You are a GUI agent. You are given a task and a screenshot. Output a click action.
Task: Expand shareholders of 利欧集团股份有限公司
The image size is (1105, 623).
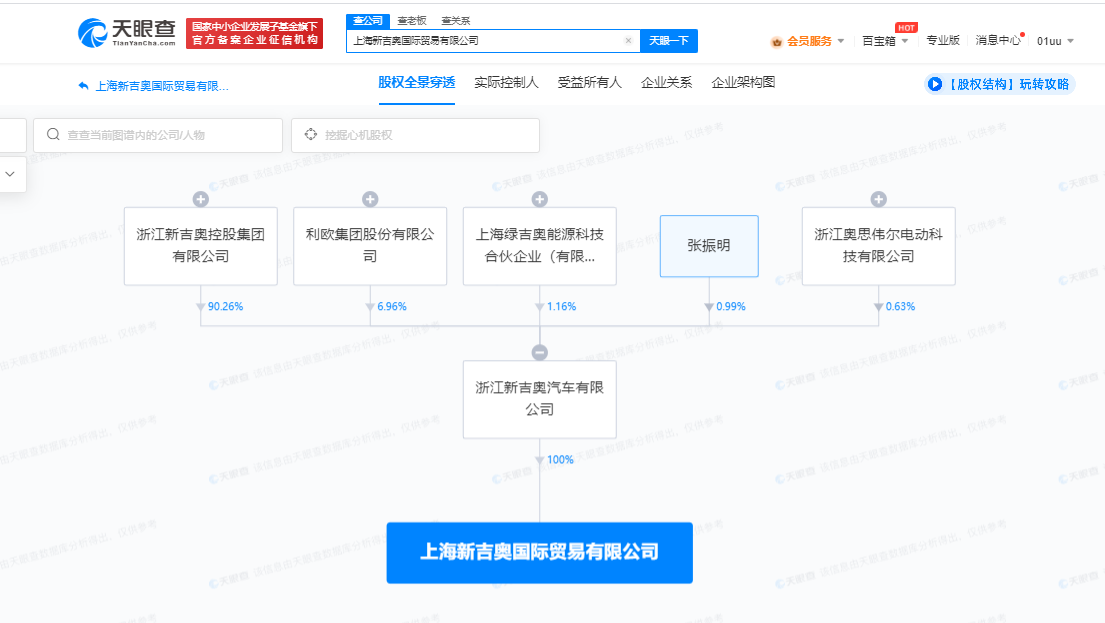370,199
